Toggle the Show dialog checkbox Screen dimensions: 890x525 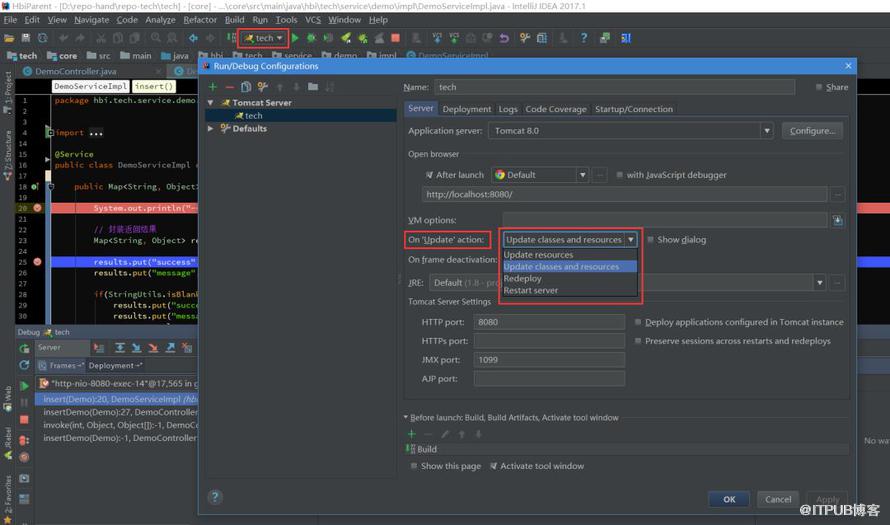[x=650, y=240]
